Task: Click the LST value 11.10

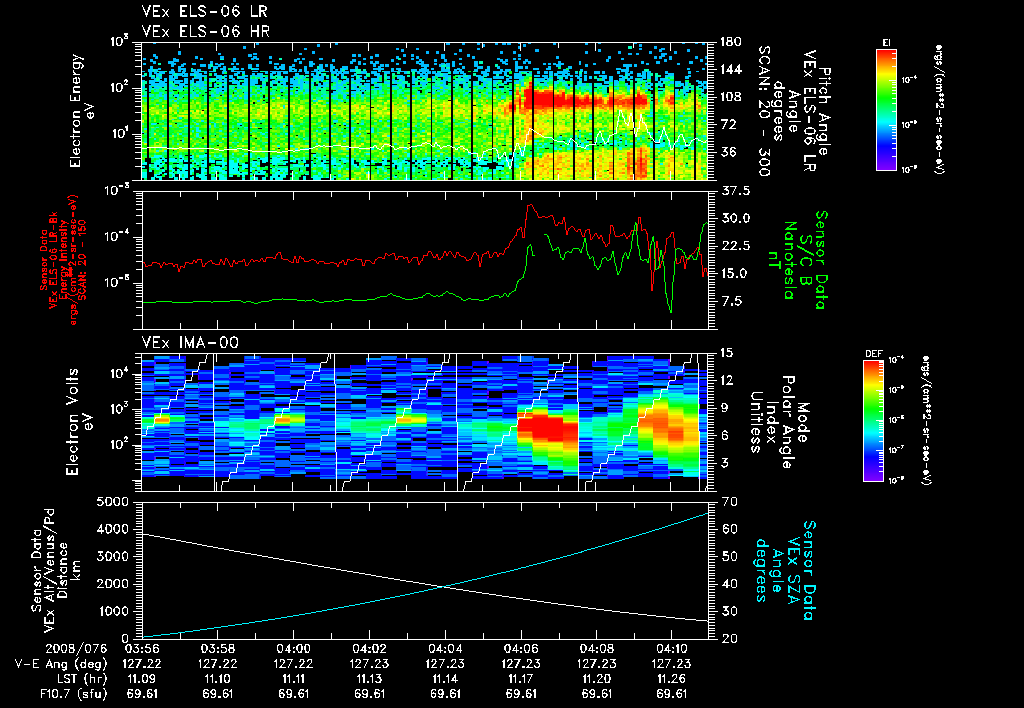Action: point(217,679)
